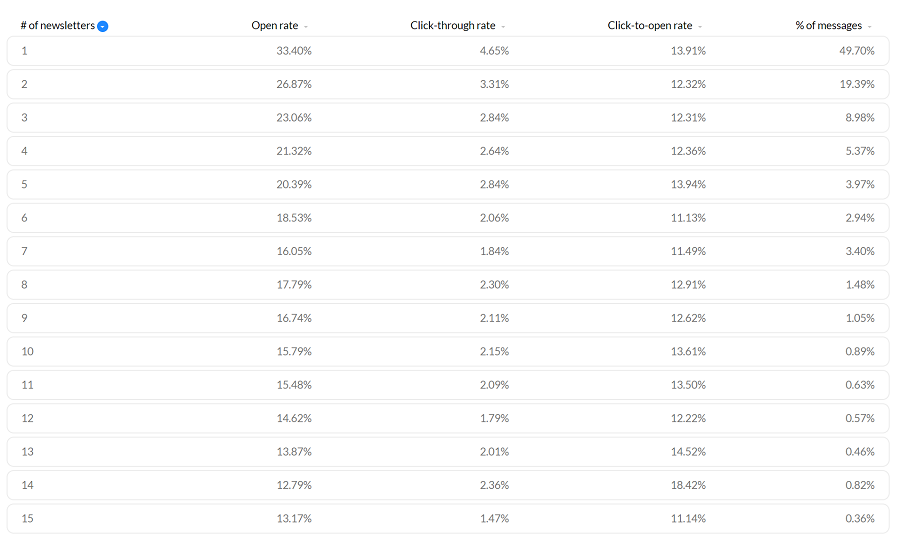Image resolution: width=900 pixels, height=552 pixels.
Task: Sort by the "Open rate" header label
Action: click(274, 25)
